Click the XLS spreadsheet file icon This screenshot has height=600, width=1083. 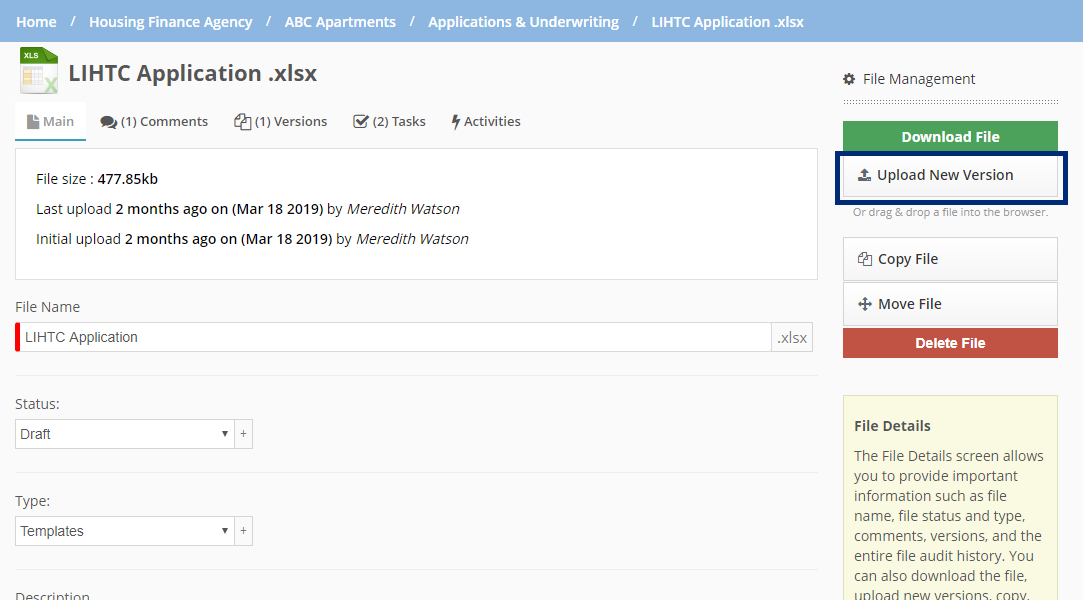[39, 71]
